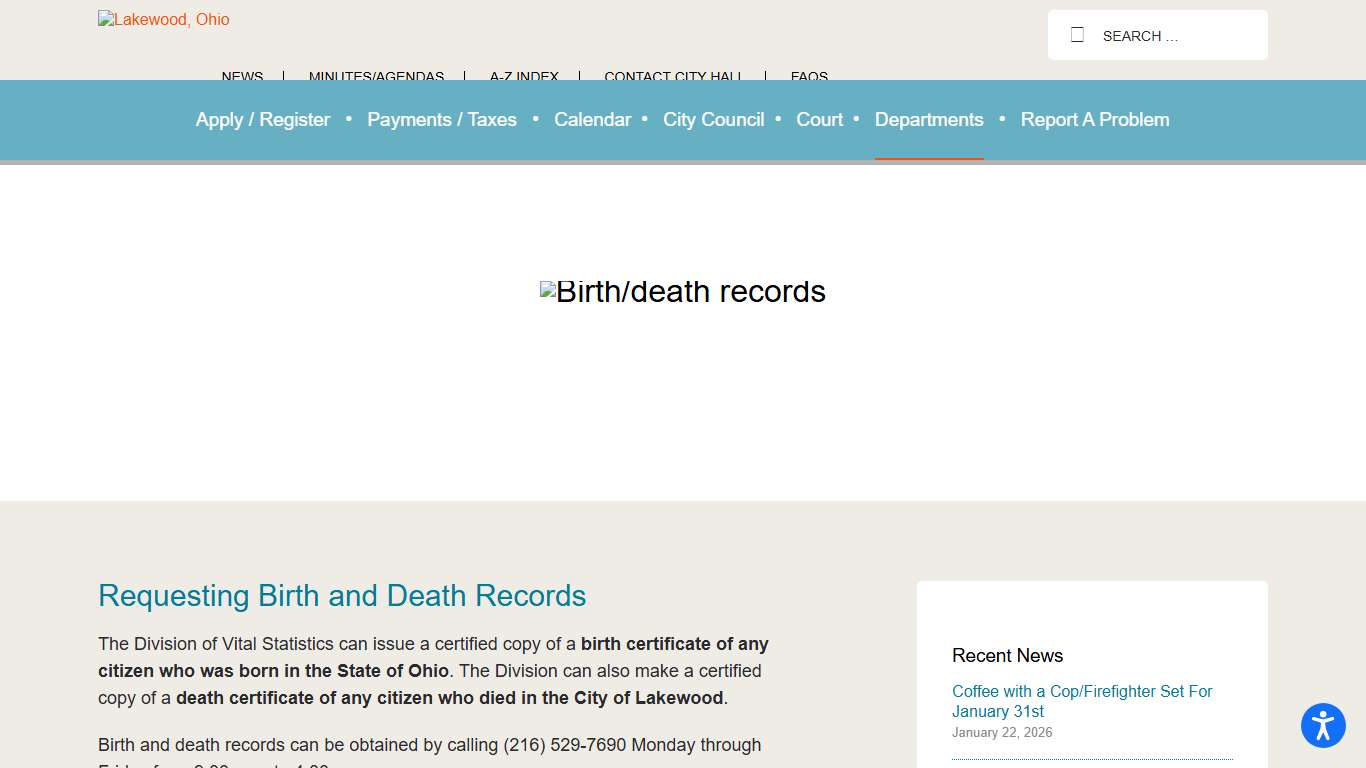Click the Requesting Birth and Death Records heading
Viewport: 1366px width, 768px height.
click(342, 596)
